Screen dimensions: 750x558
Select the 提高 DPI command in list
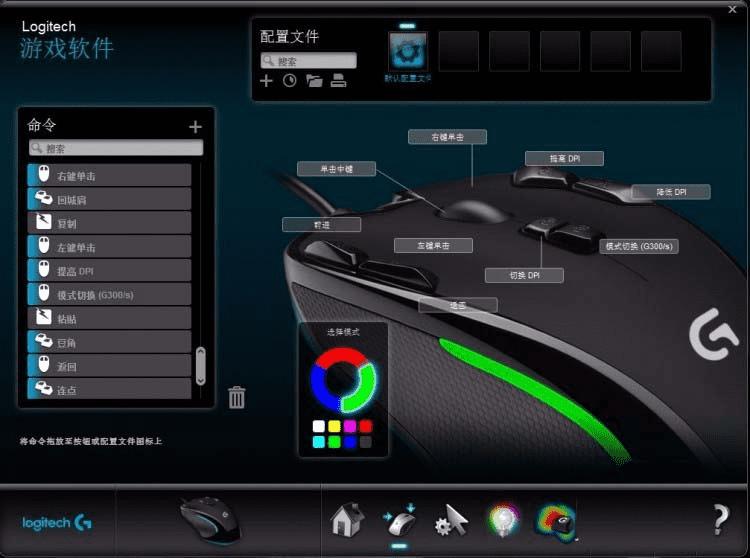110,271
